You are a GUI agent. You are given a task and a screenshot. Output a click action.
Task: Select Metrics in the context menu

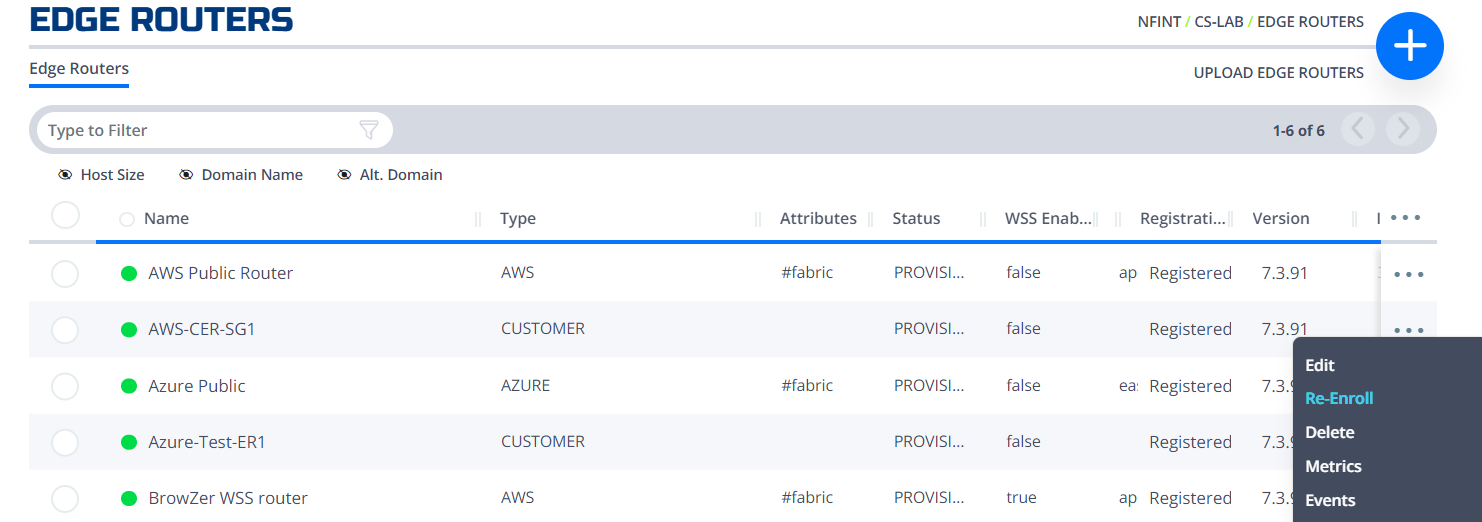point(1333,466)
